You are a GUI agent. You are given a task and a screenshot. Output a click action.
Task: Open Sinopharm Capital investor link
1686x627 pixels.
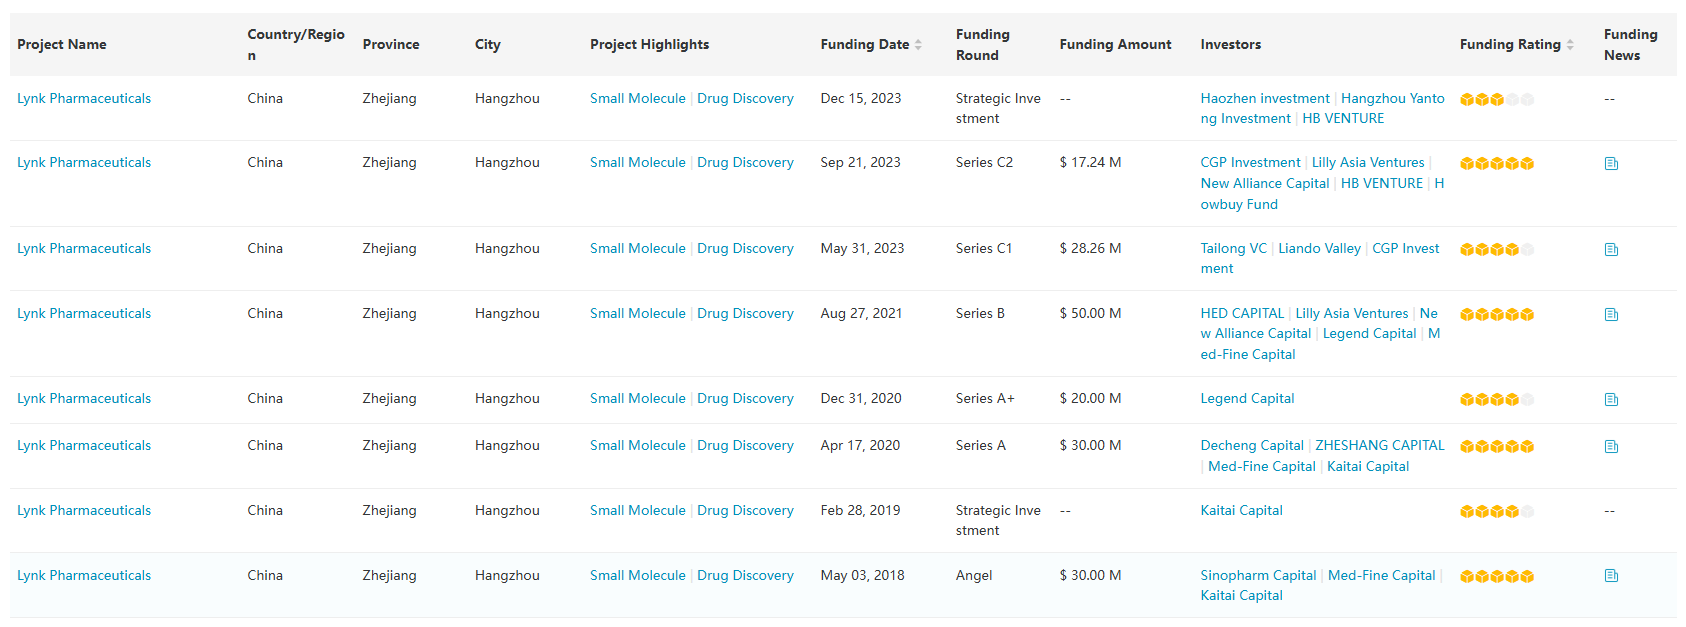pos(1257,576)
